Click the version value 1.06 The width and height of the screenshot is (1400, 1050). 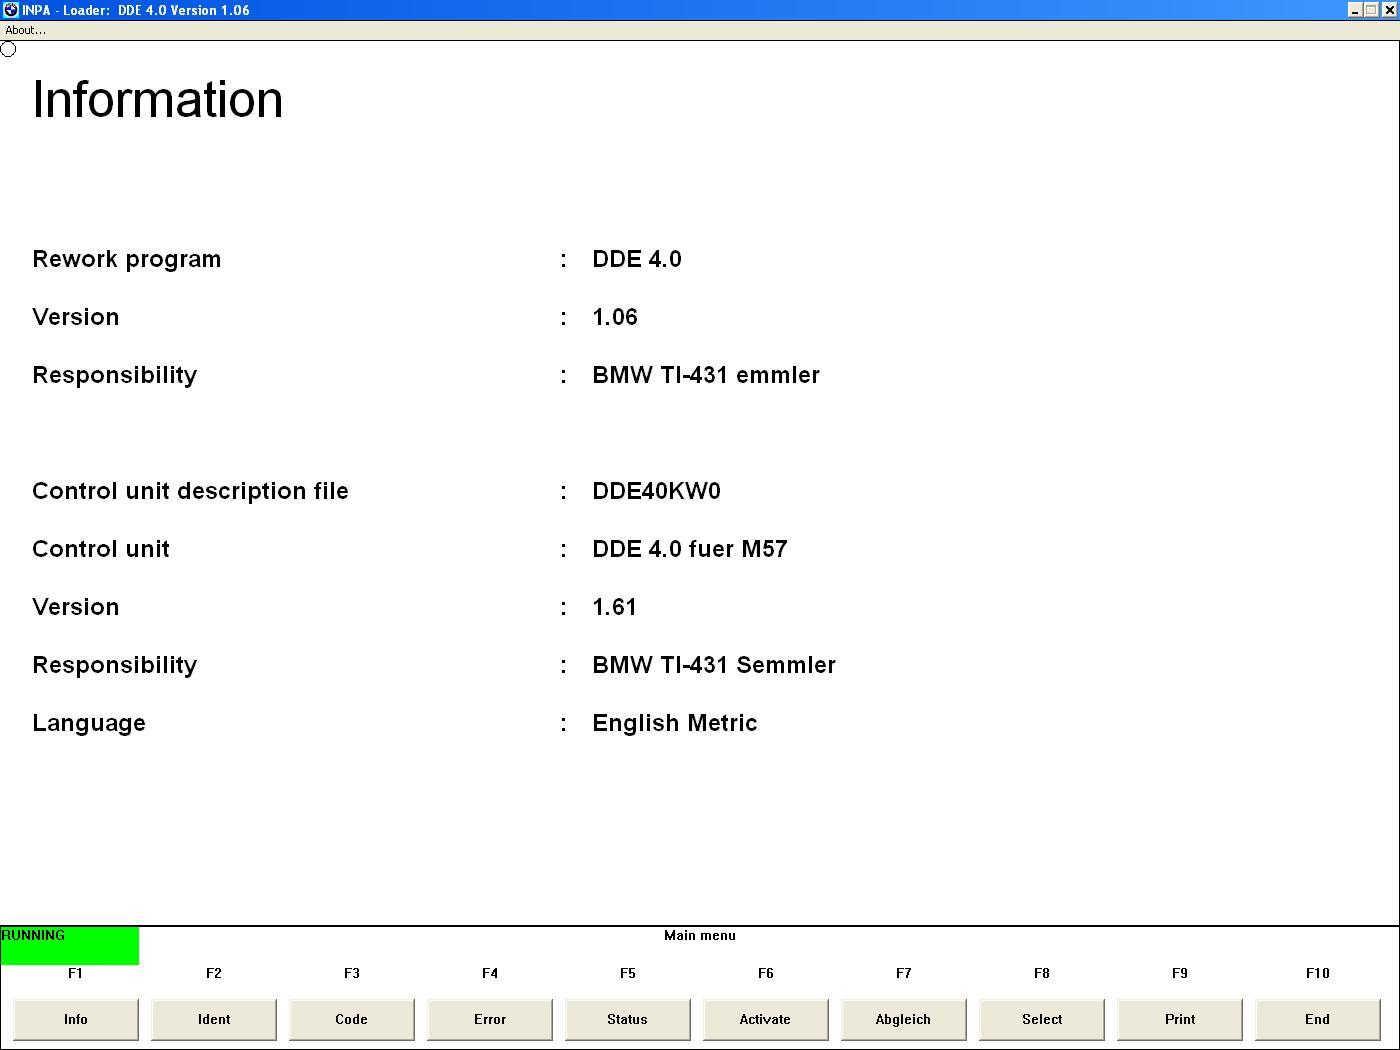615,317
